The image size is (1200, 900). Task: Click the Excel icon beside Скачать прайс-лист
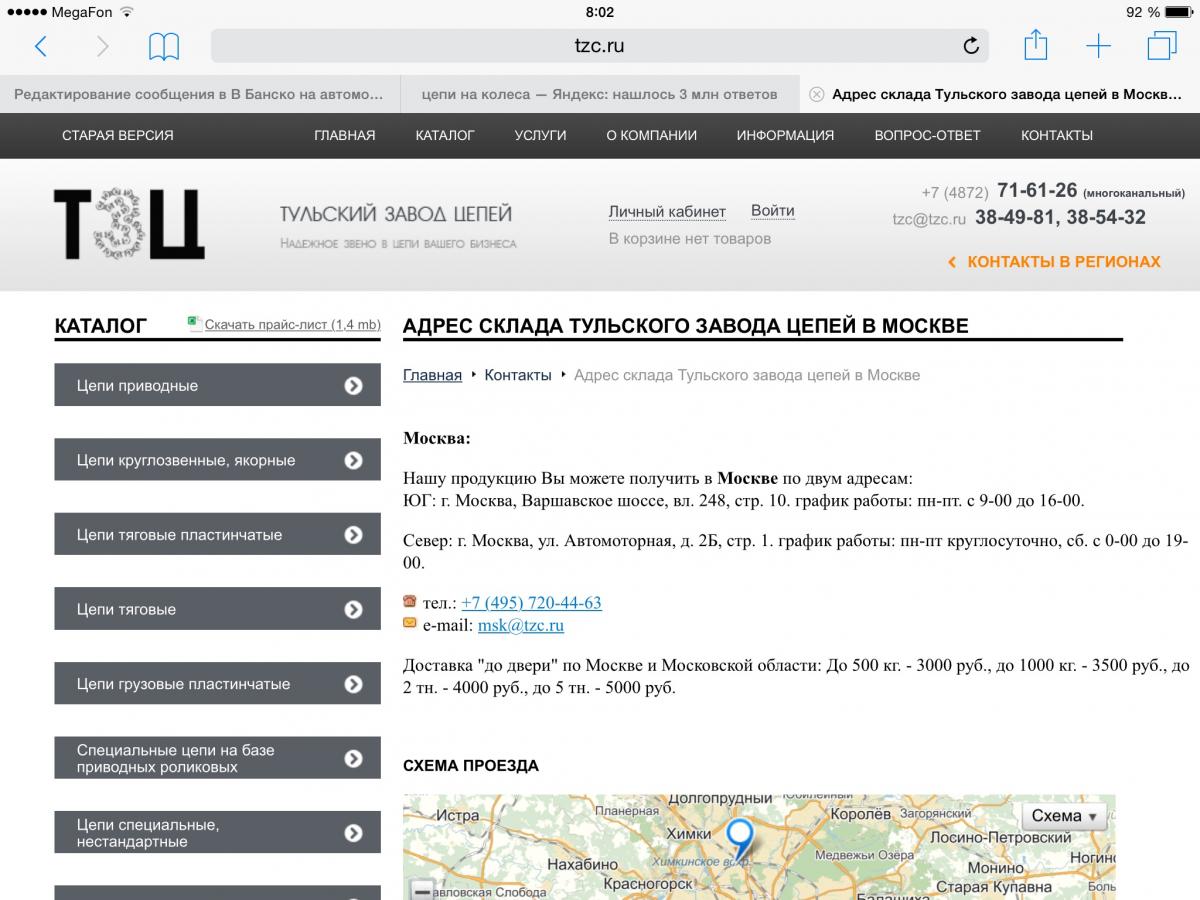coord(194,323)
